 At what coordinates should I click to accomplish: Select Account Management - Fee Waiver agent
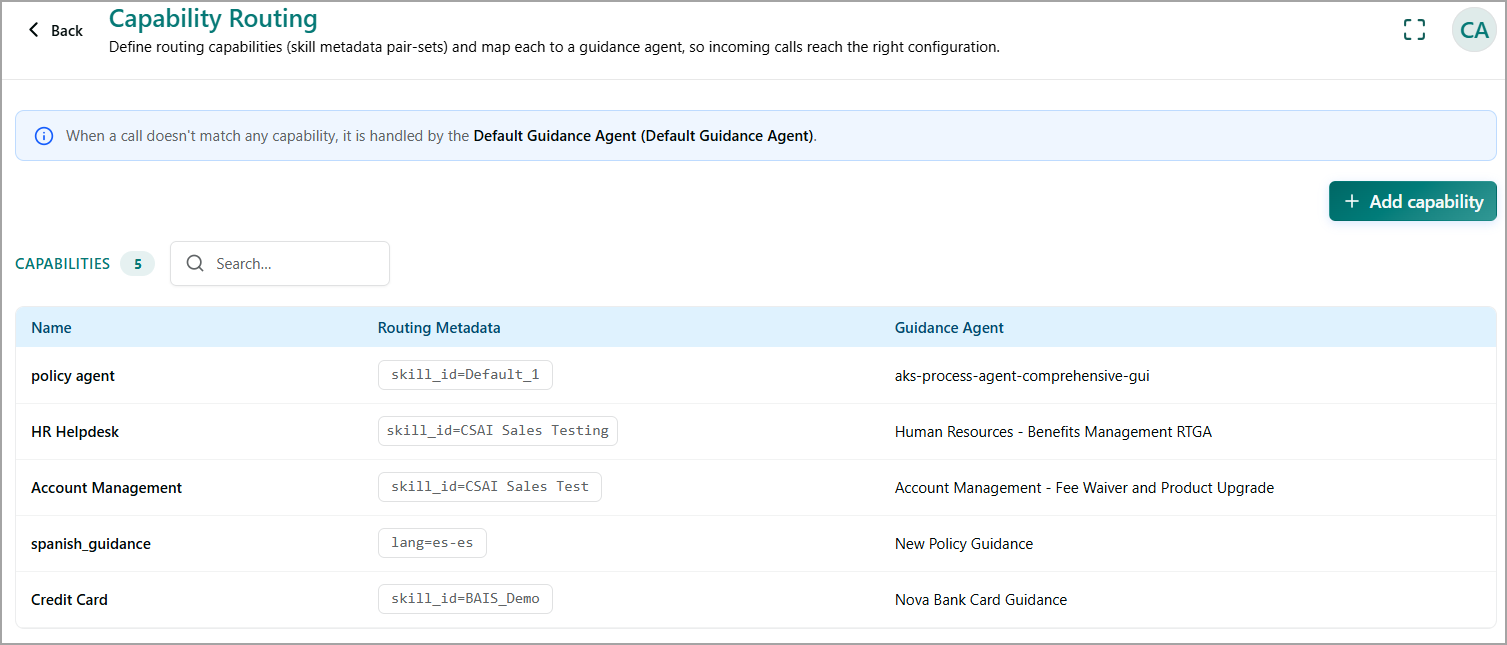pyautogui.click(x=1084, y=488)
